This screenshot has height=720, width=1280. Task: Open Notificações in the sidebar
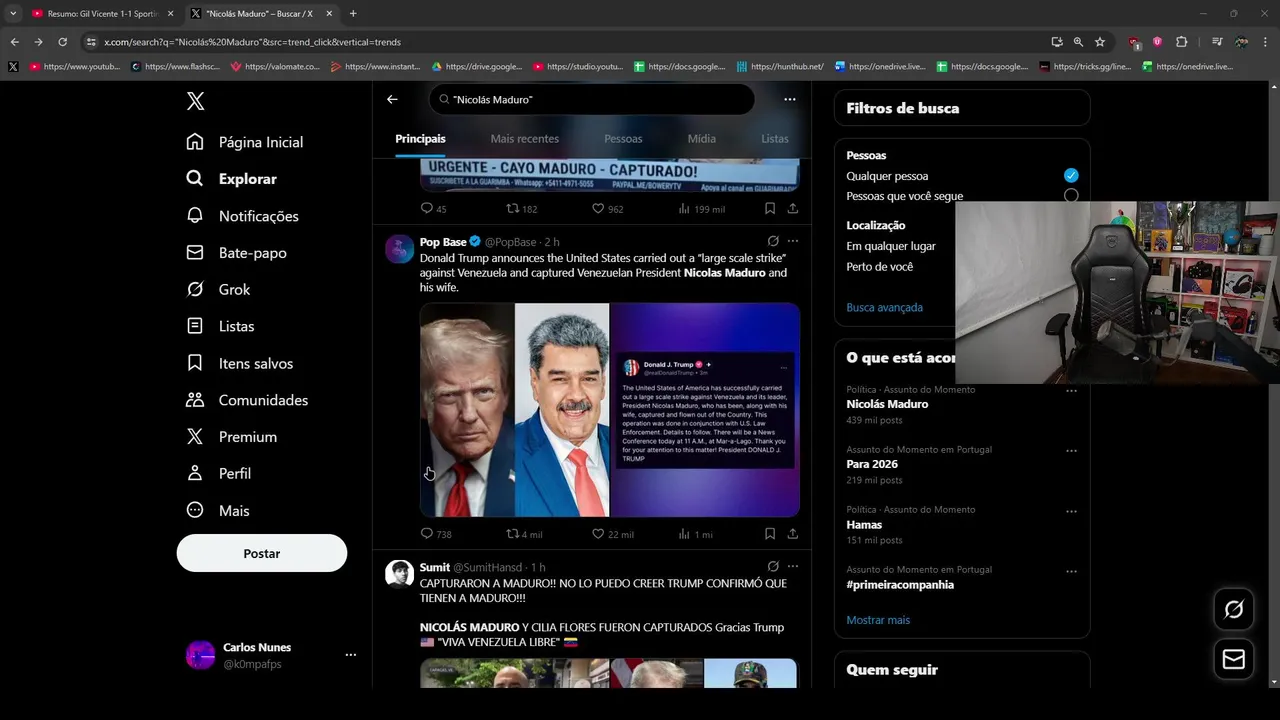tap(243, 216)
